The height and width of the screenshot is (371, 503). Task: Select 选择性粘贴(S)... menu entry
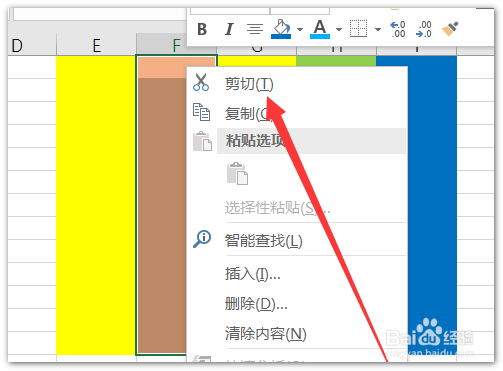[x=277, y=208]
